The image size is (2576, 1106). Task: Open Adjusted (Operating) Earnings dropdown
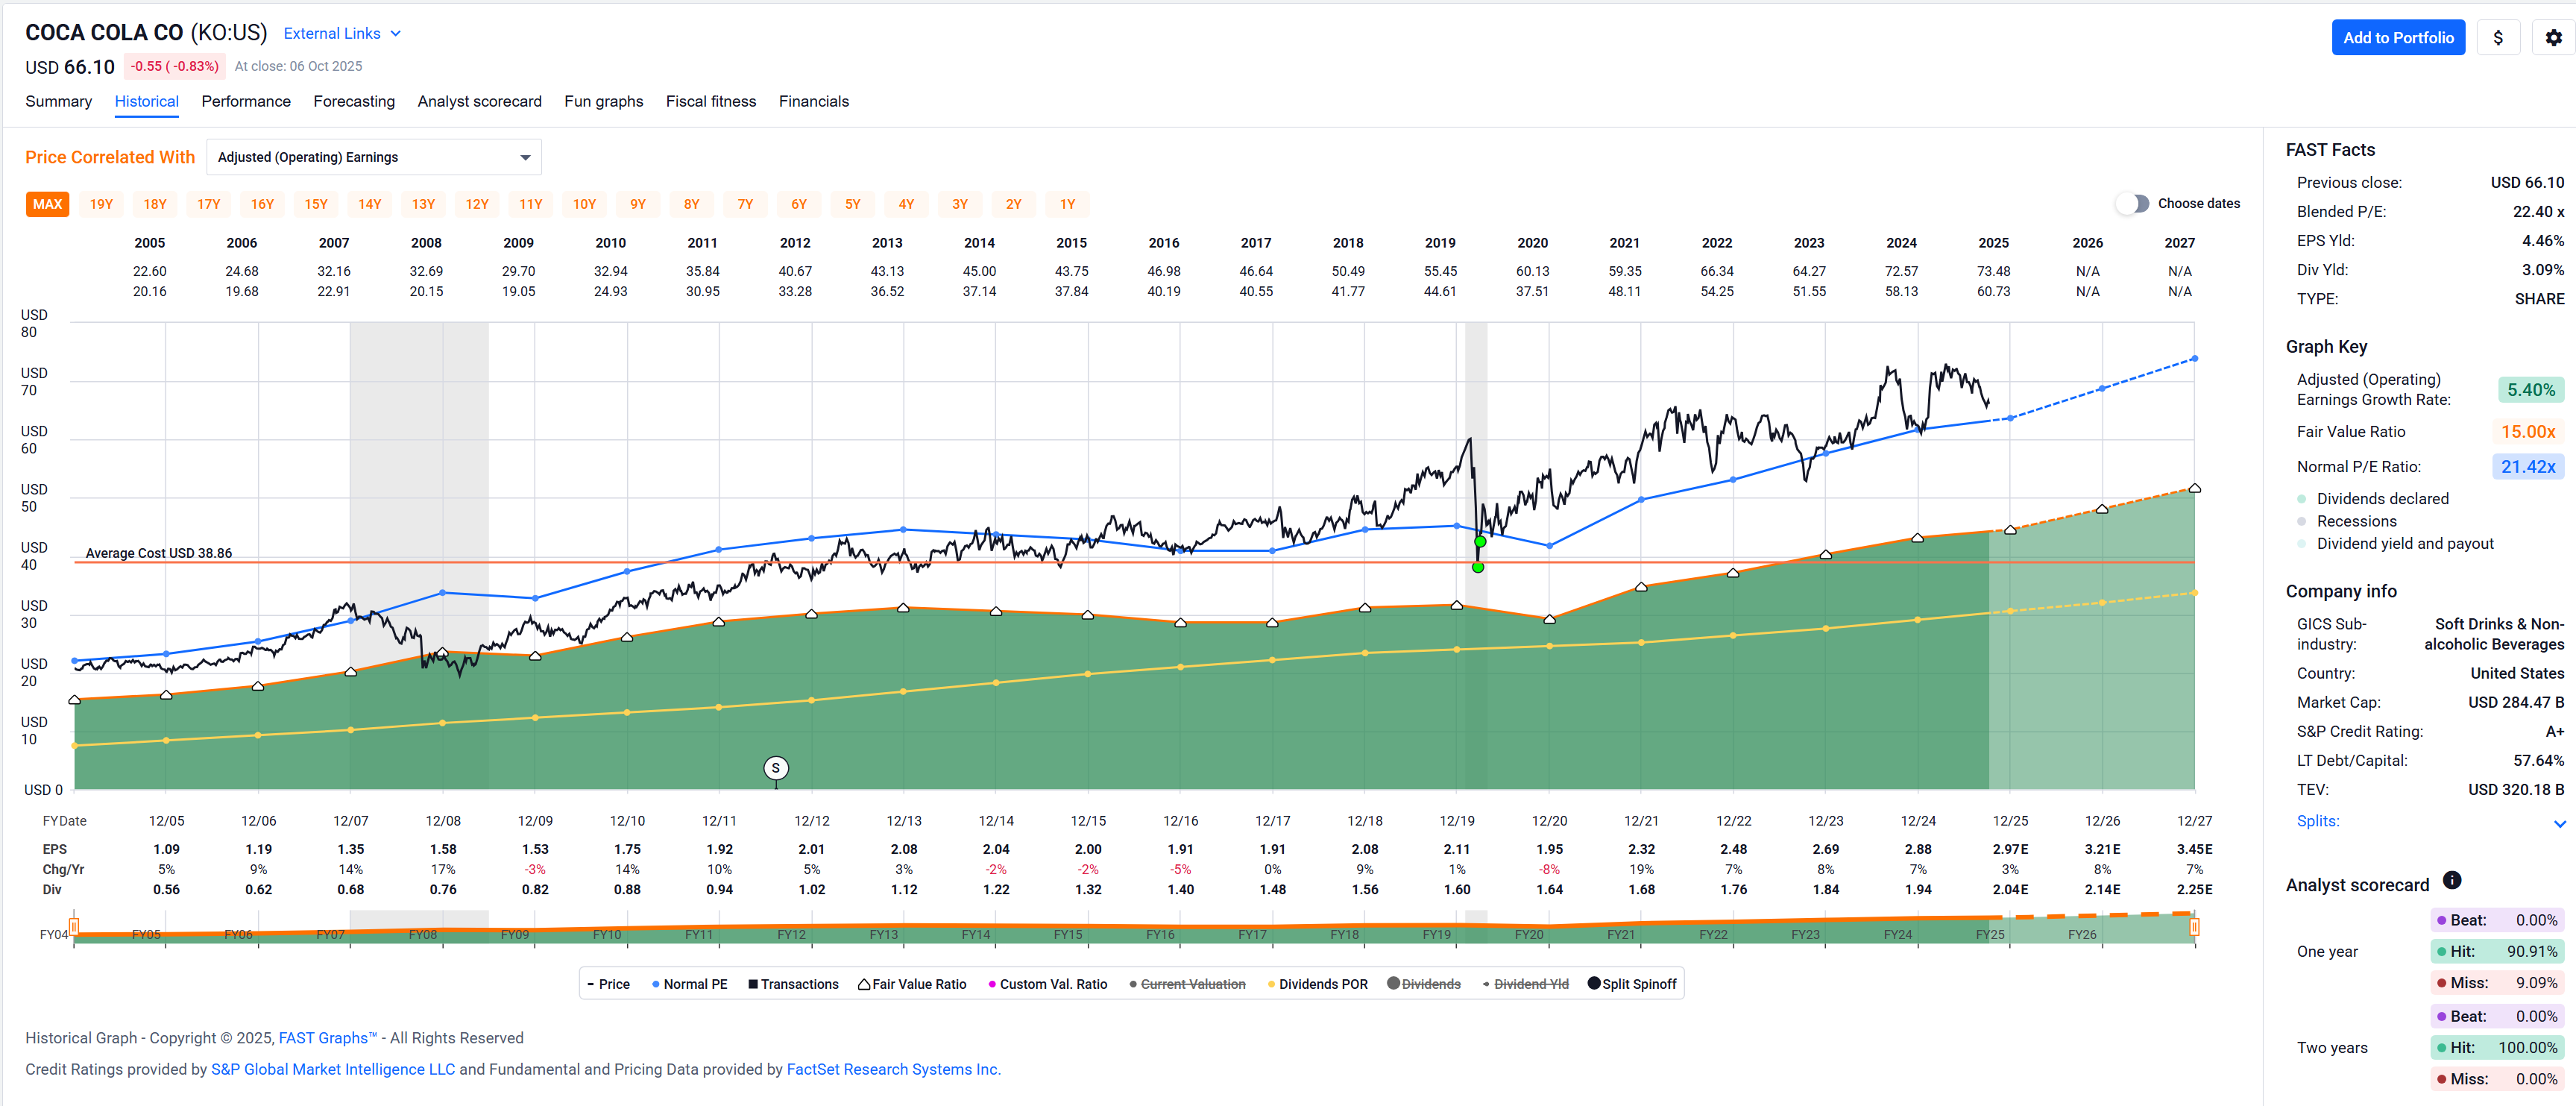tap(373, 157)
